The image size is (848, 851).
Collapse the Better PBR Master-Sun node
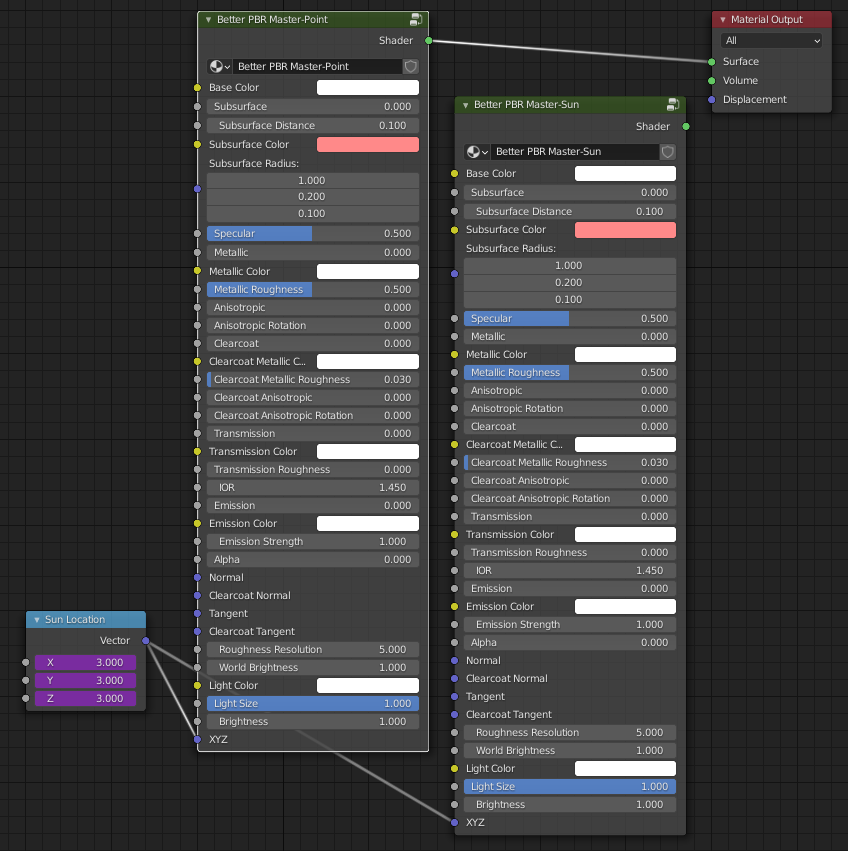(464, 104)
